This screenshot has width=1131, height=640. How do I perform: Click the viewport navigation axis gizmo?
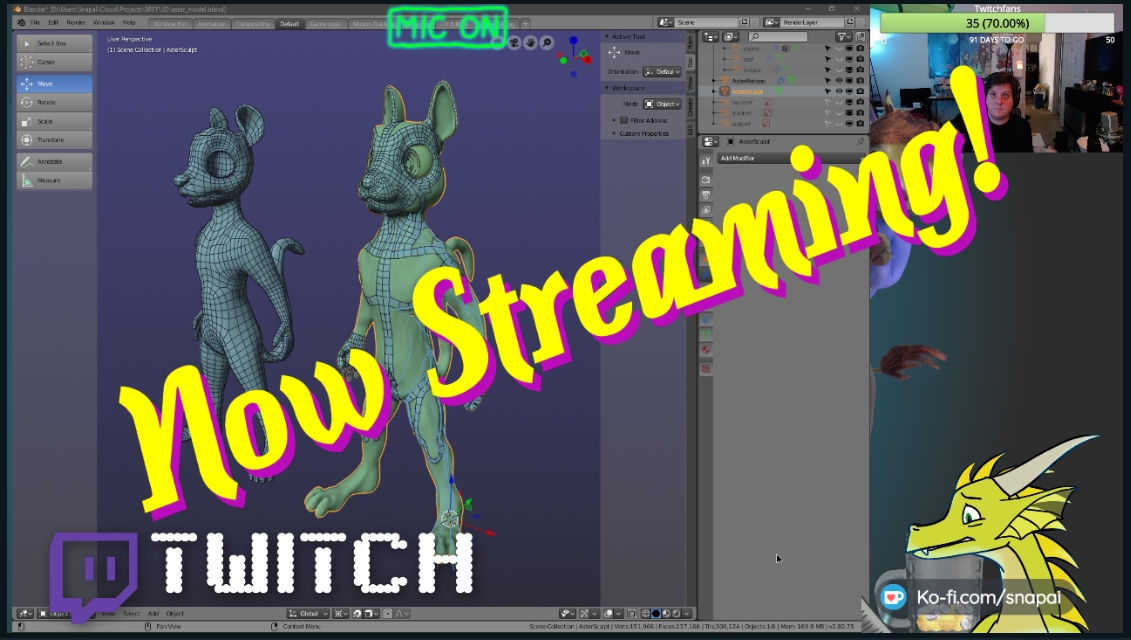point(574,57)
